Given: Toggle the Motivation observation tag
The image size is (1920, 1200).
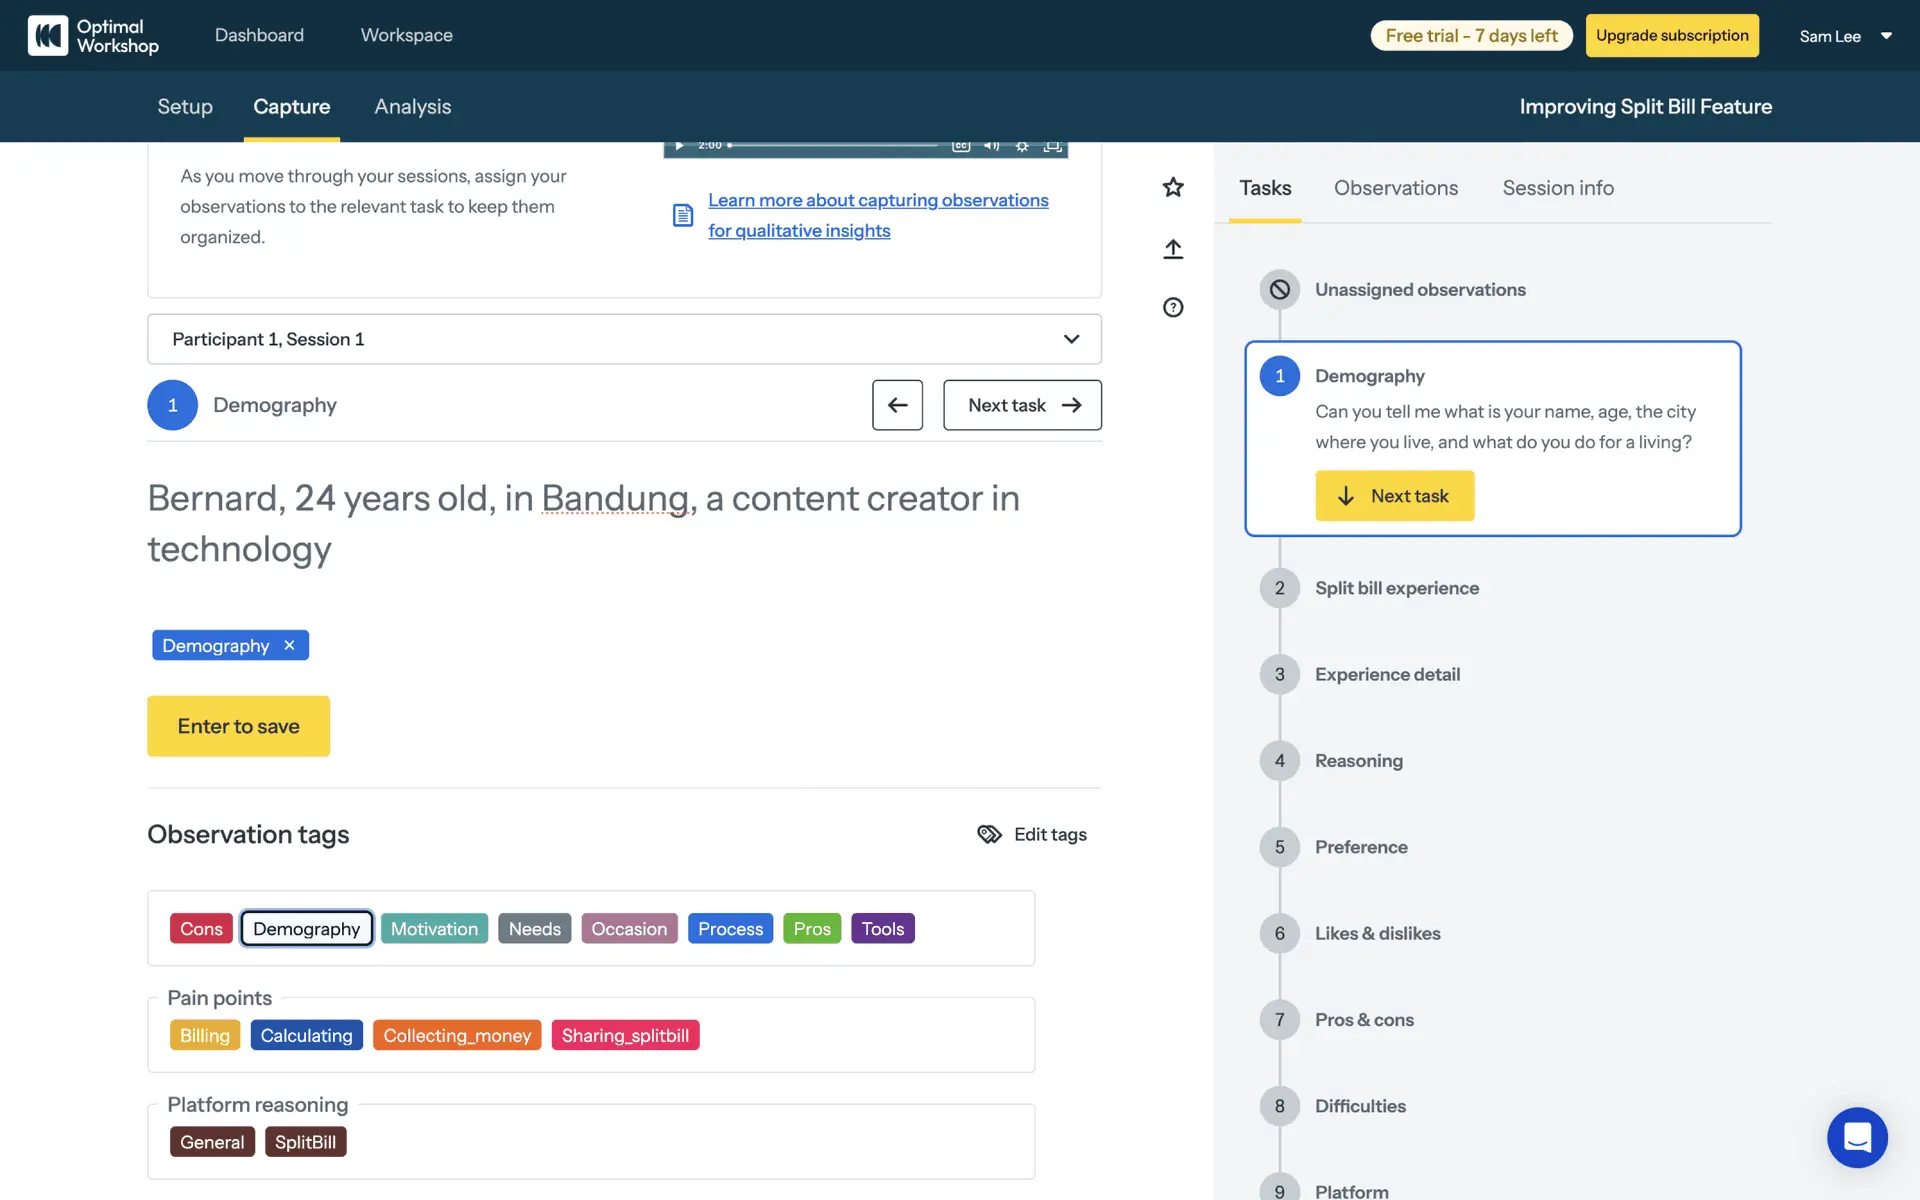Looking at the screenshot, I should [434, 929].
